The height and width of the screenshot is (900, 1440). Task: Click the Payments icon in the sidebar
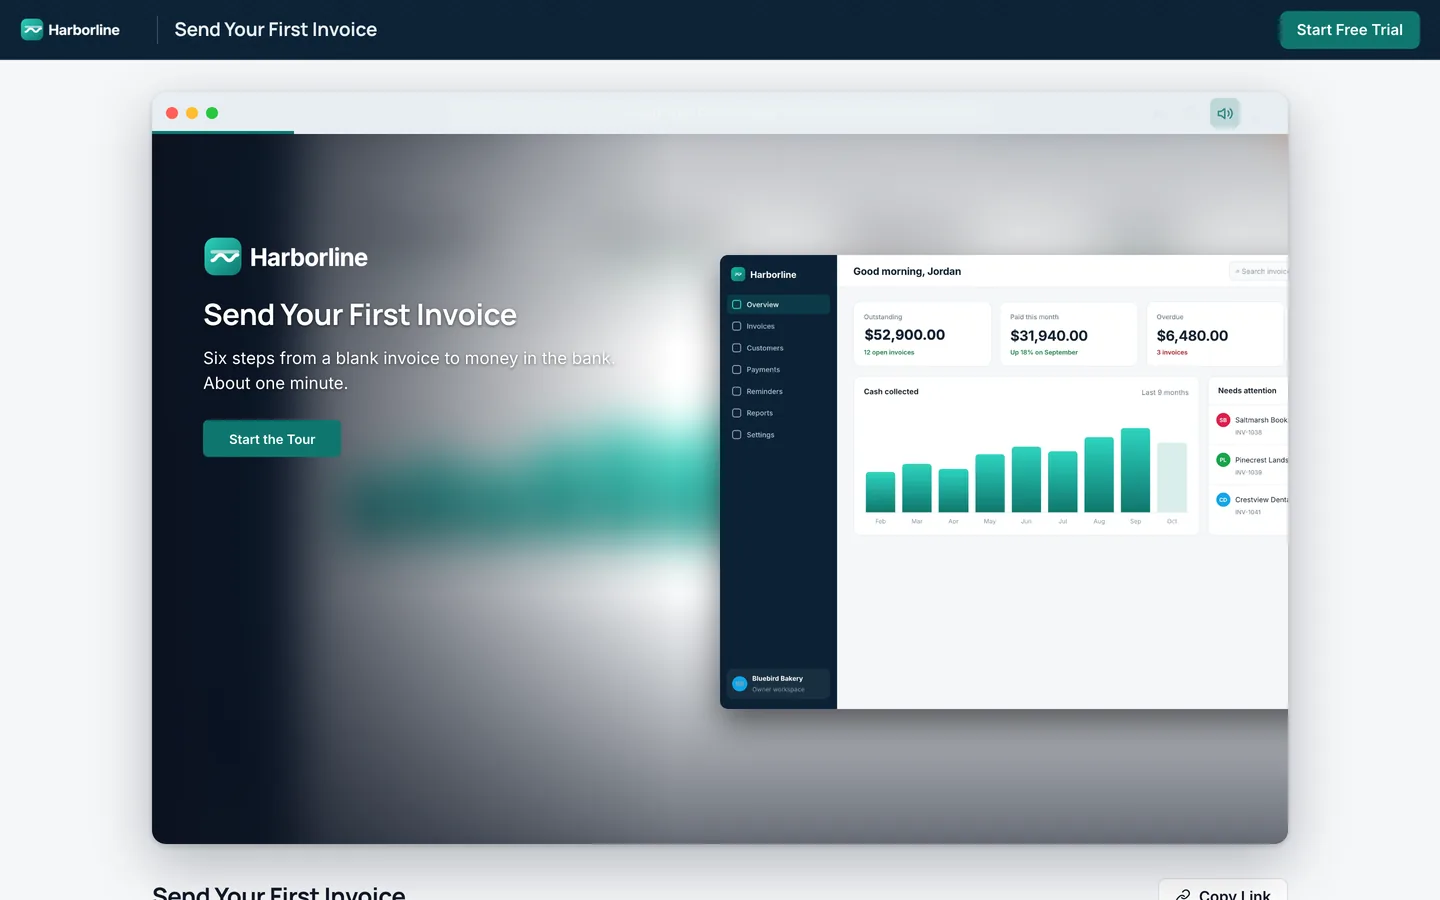(x=737, y=370)
